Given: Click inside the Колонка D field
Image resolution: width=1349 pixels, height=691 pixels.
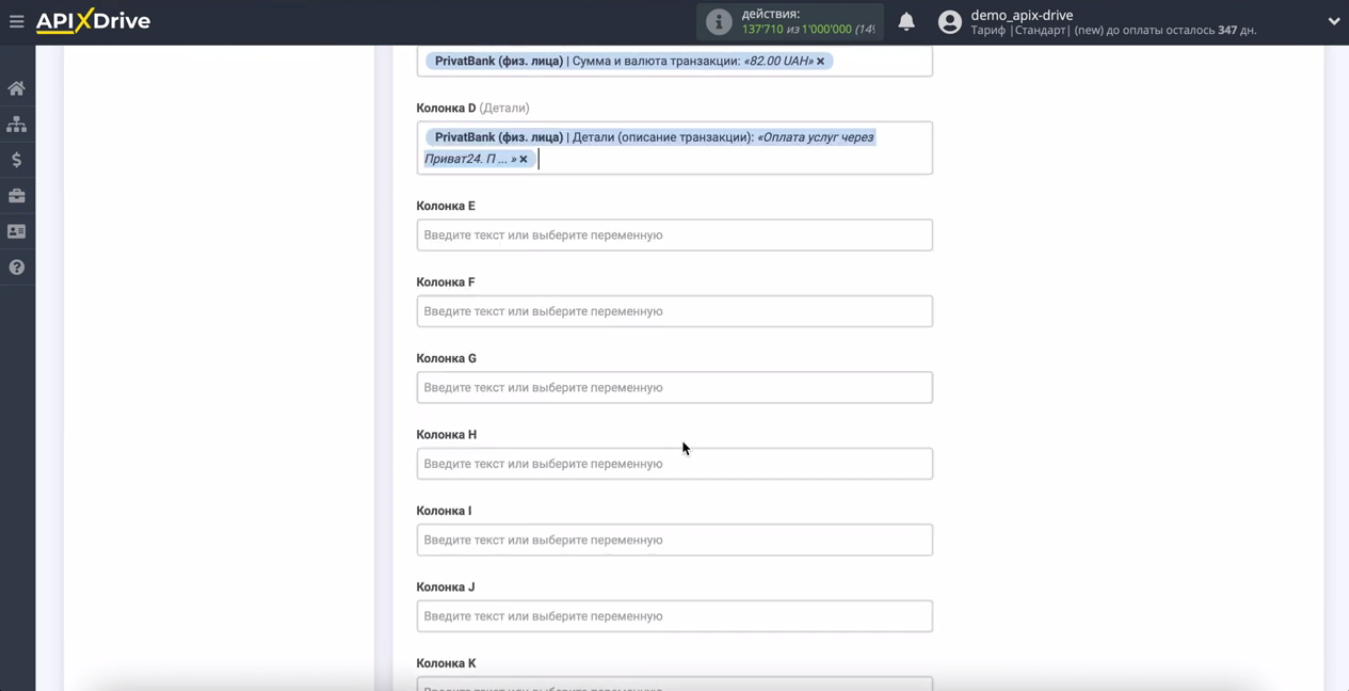Looking at the screenshot, I should [x=674, y=148].
